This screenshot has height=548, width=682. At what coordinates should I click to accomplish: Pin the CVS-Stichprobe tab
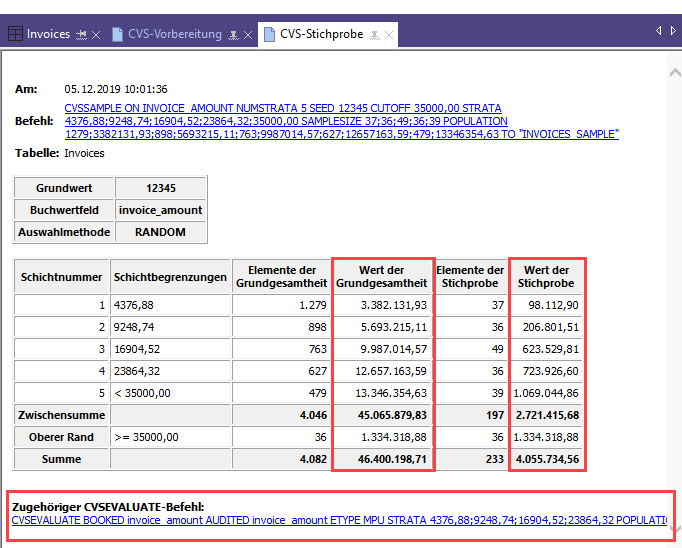(x=374, y=35)
